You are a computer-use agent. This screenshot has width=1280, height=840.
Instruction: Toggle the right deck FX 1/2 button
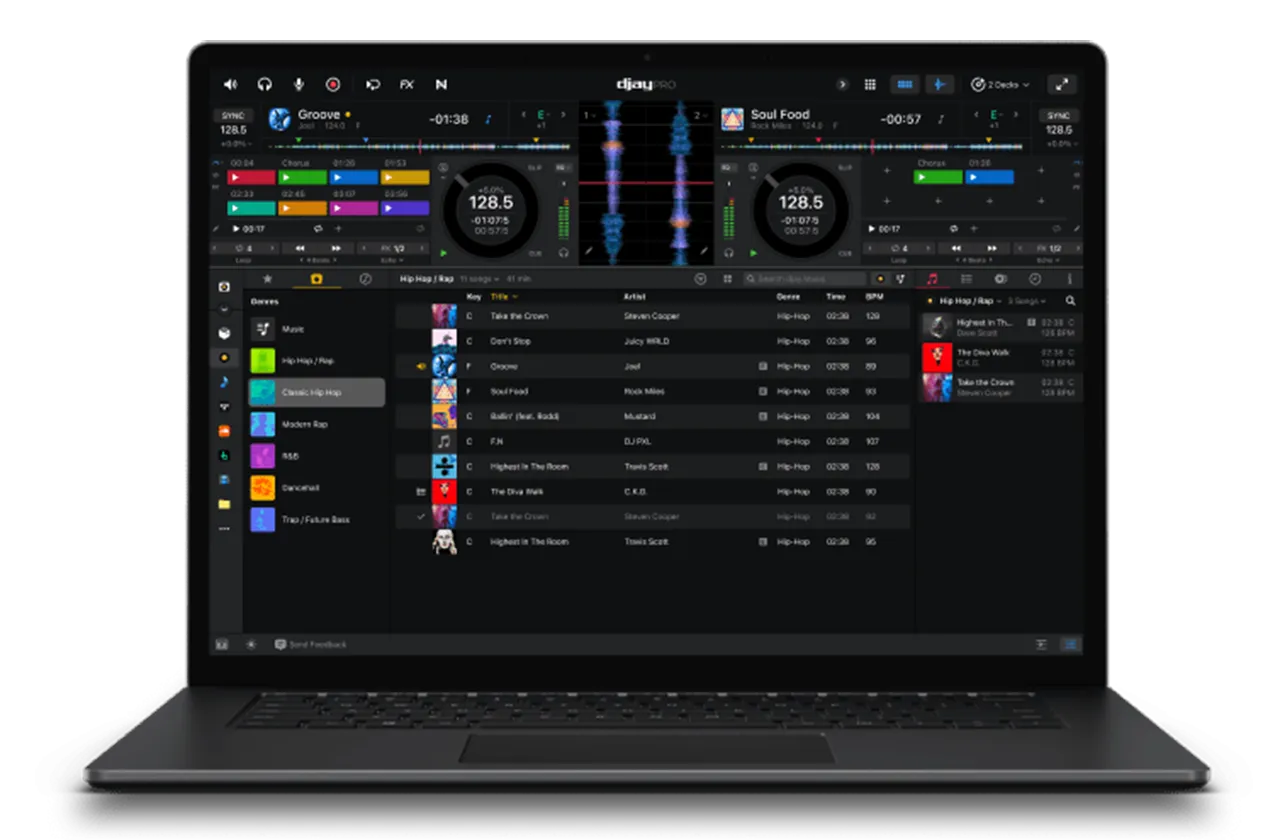[1048, 248]
